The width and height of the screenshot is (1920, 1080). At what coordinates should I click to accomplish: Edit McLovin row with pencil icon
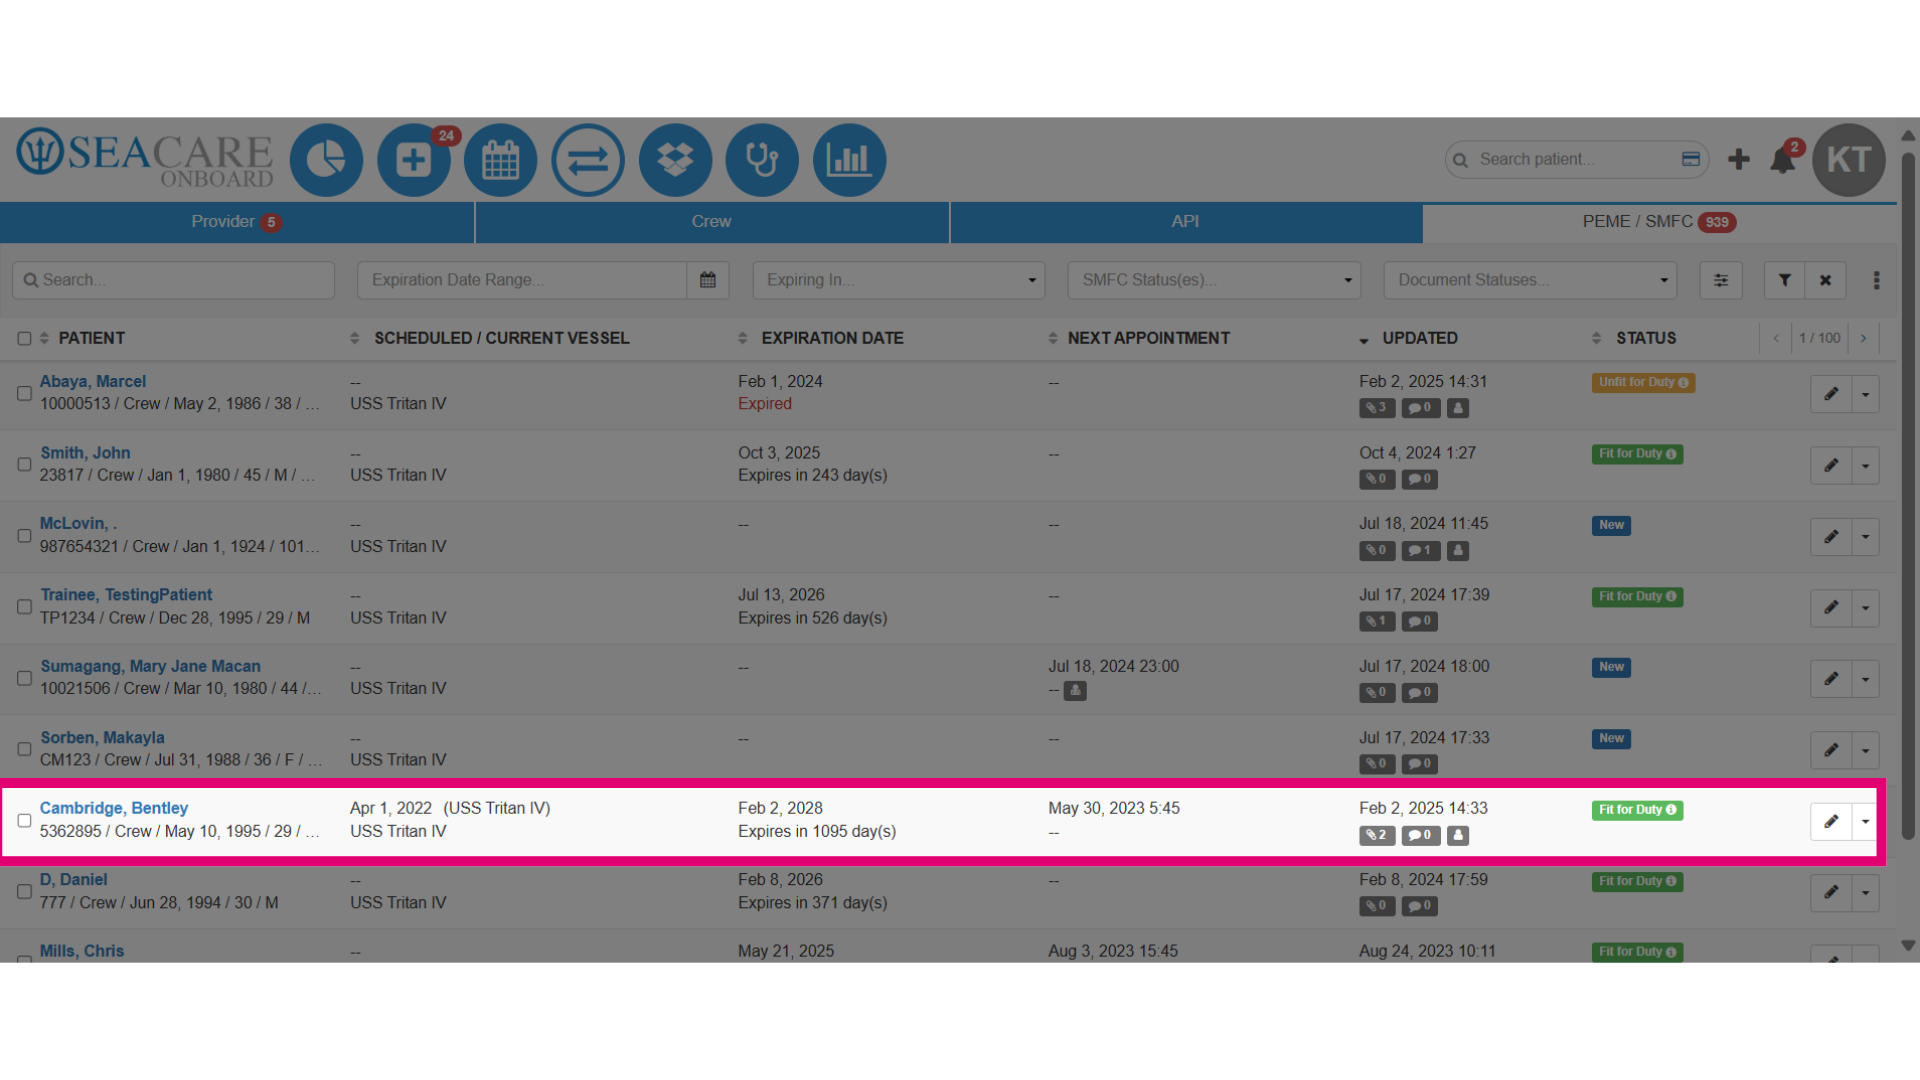coord(1831,537)
